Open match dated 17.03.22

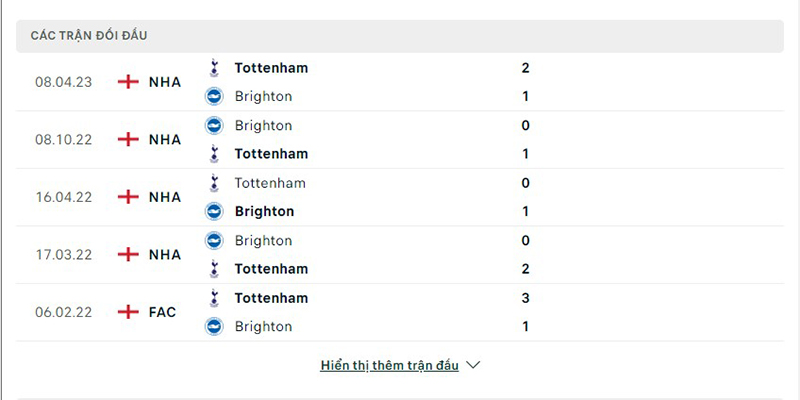(63, 255)
